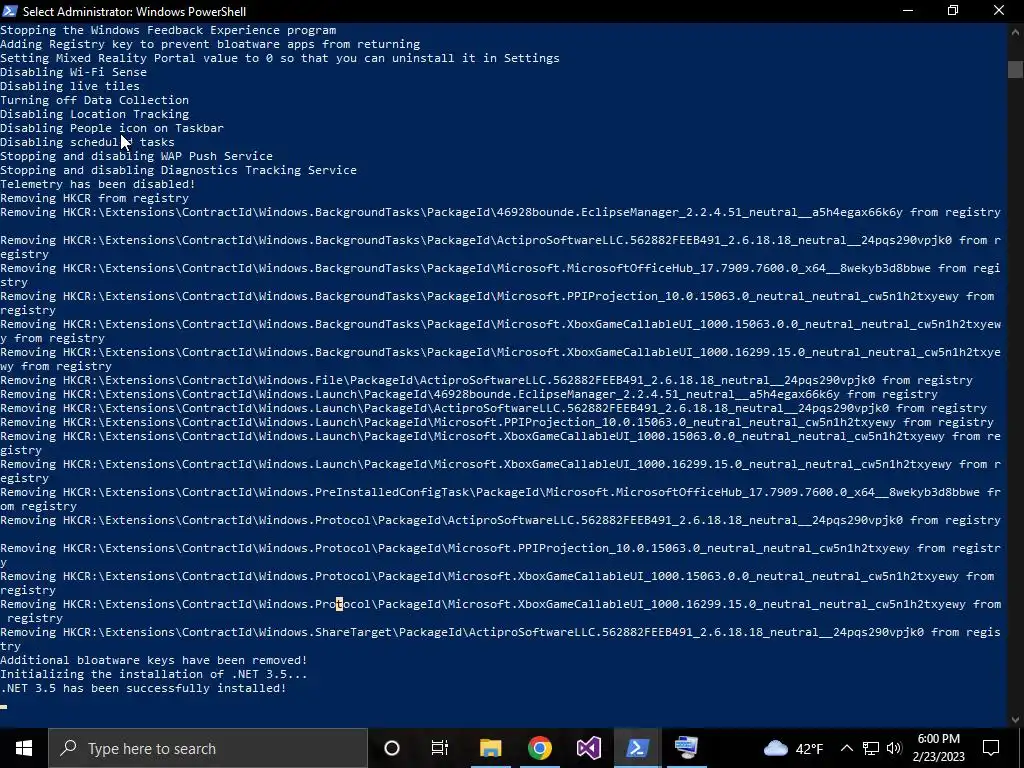Open the remote desktop computer icon on taskbar
1024x768 pixels.
686,748
